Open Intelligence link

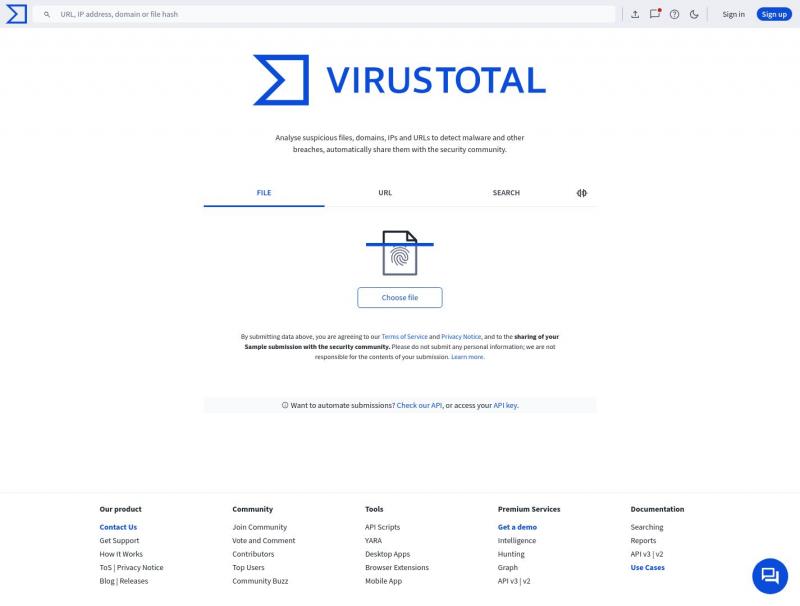pyautogui.click(x=517, y=541)
